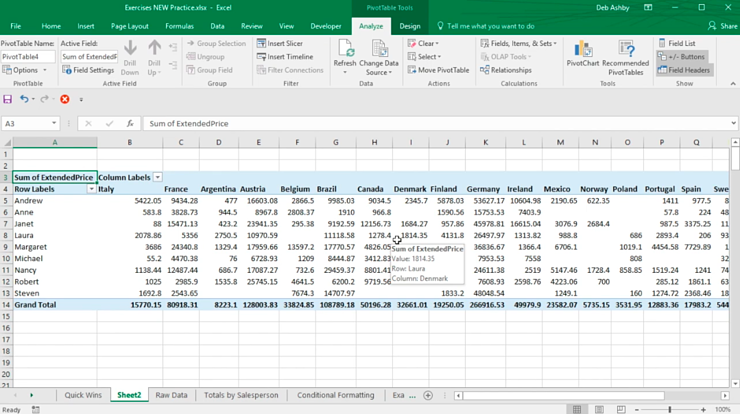
Task: Open Column Labels filter dropdown
Action: click(158, 177)
